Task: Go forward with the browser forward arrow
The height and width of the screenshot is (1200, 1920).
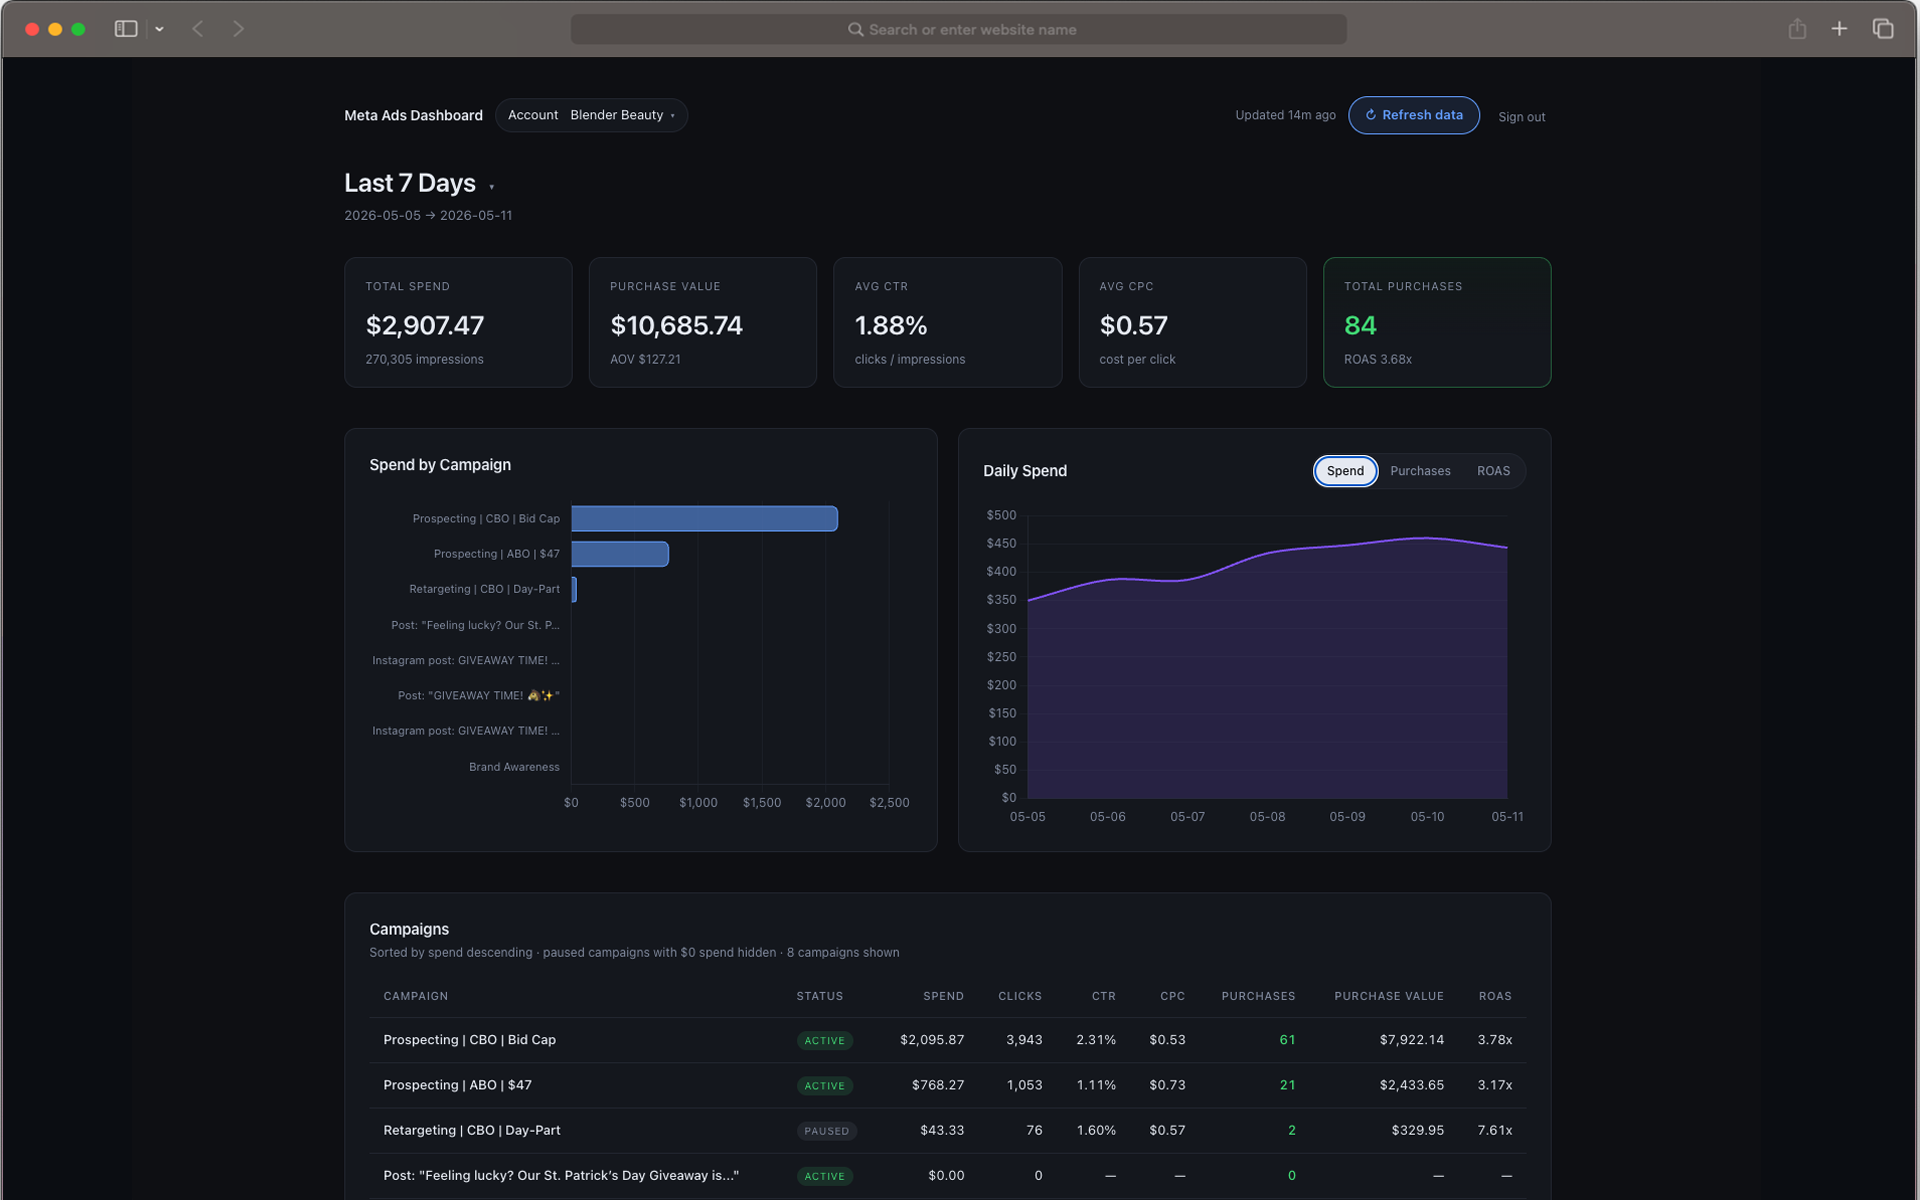Action: pos(238,29)
